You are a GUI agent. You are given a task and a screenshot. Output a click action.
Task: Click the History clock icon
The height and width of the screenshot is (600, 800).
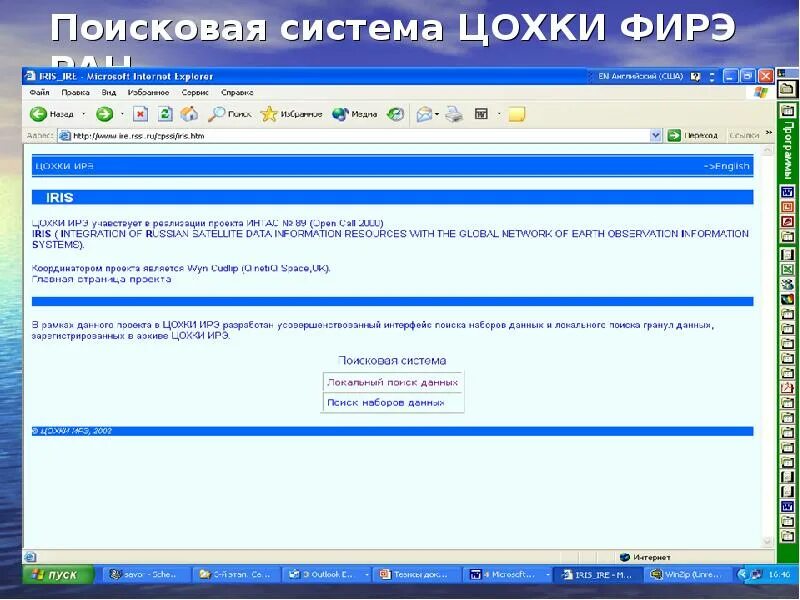point(395,114)
